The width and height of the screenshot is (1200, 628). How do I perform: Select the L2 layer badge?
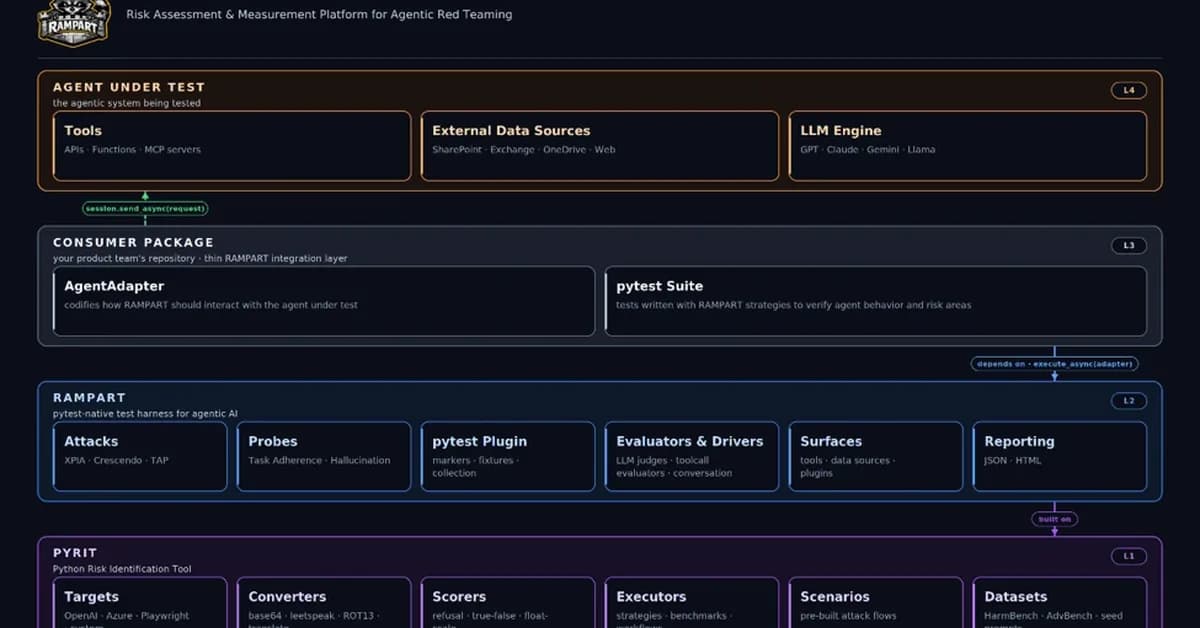pos(1129,400)
